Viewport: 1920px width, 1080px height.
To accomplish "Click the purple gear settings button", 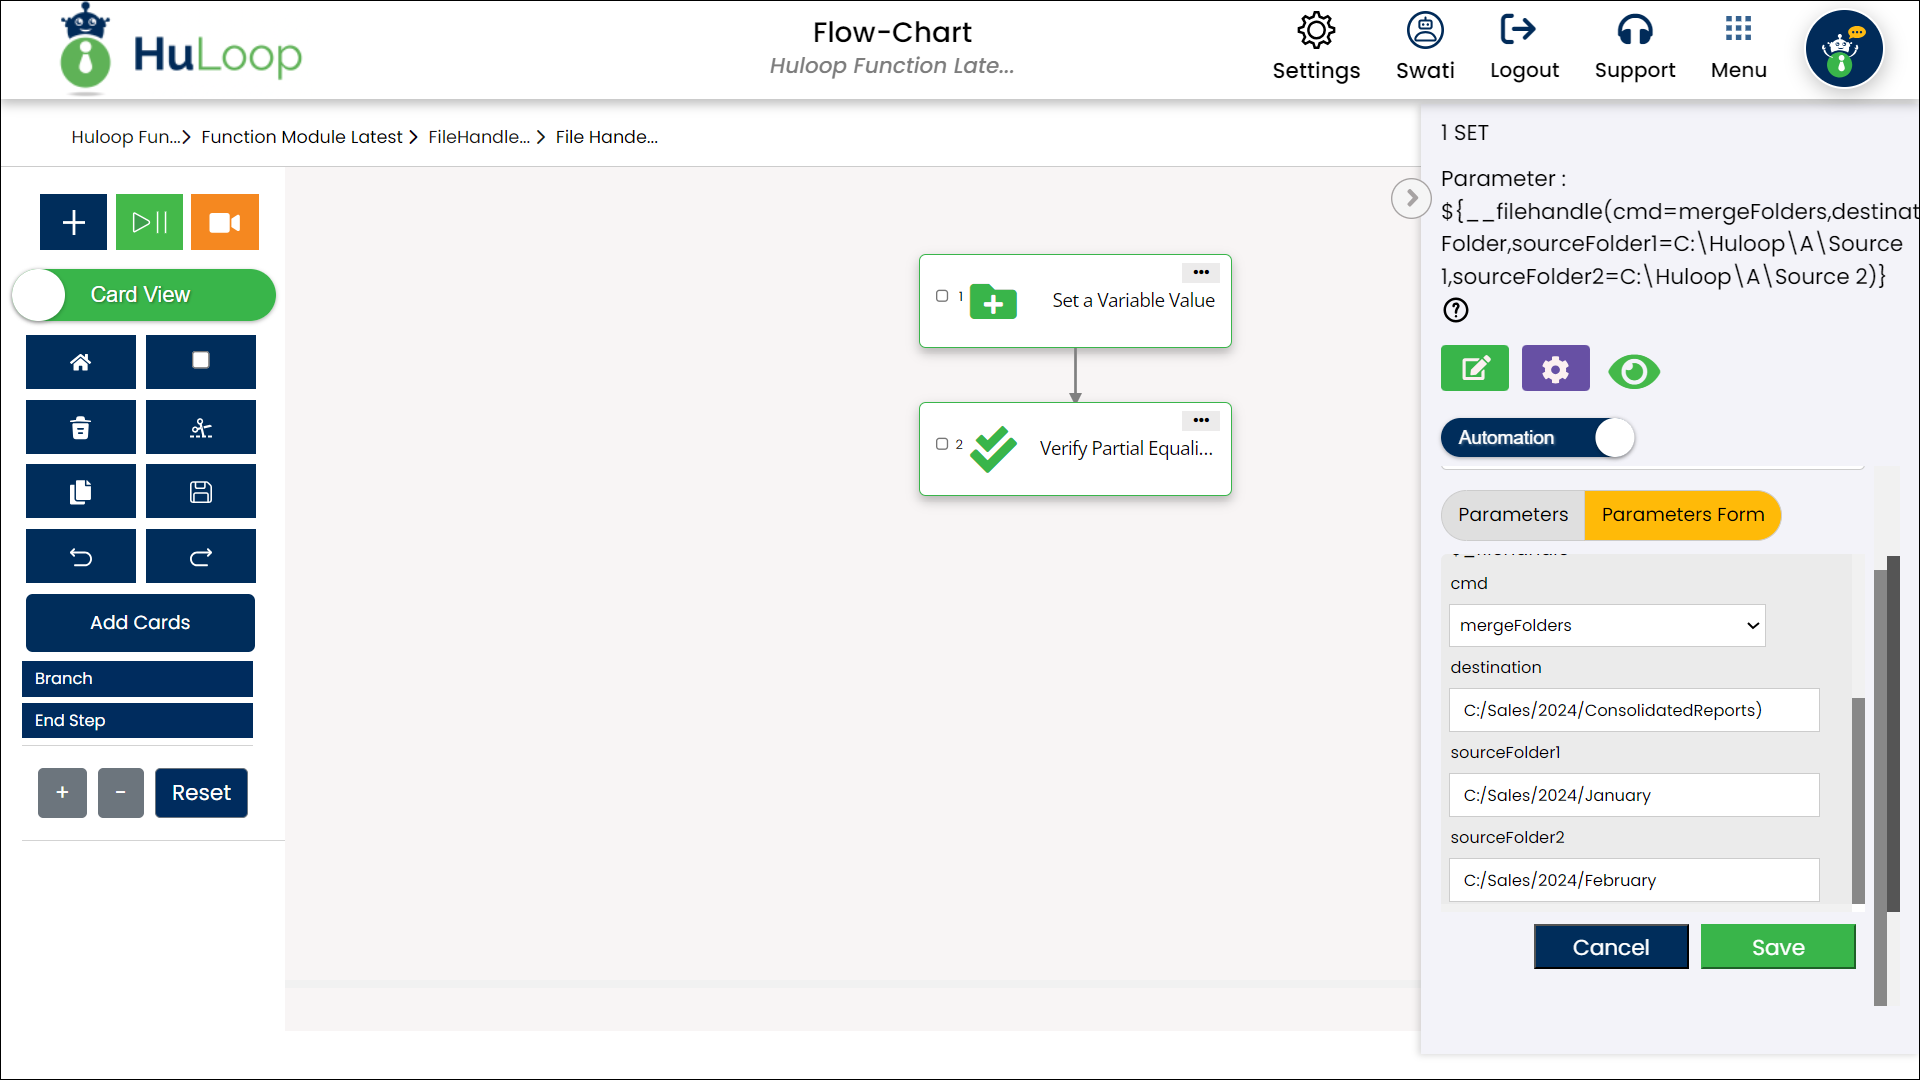I will [x=1556, y=369].
